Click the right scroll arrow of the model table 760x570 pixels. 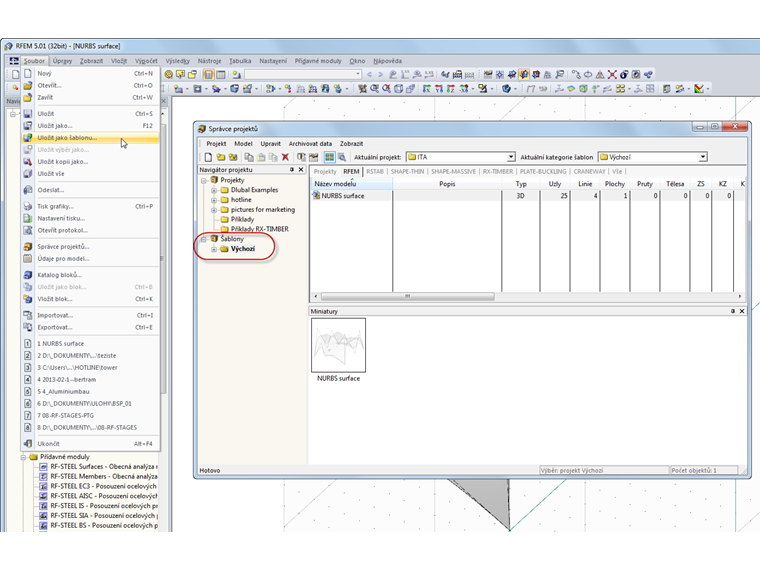740,296
